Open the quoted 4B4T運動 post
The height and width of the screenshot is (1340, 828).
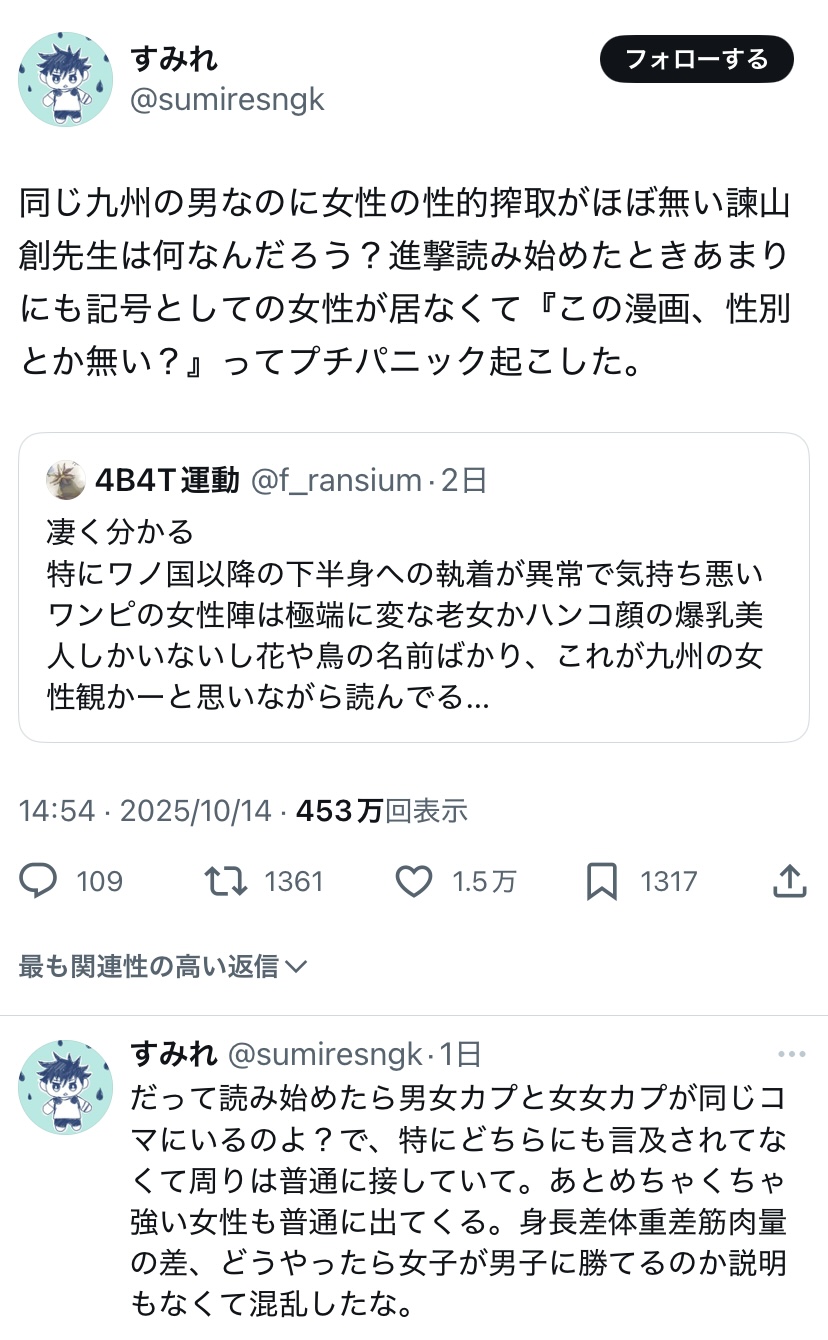(x=413, y=620)
